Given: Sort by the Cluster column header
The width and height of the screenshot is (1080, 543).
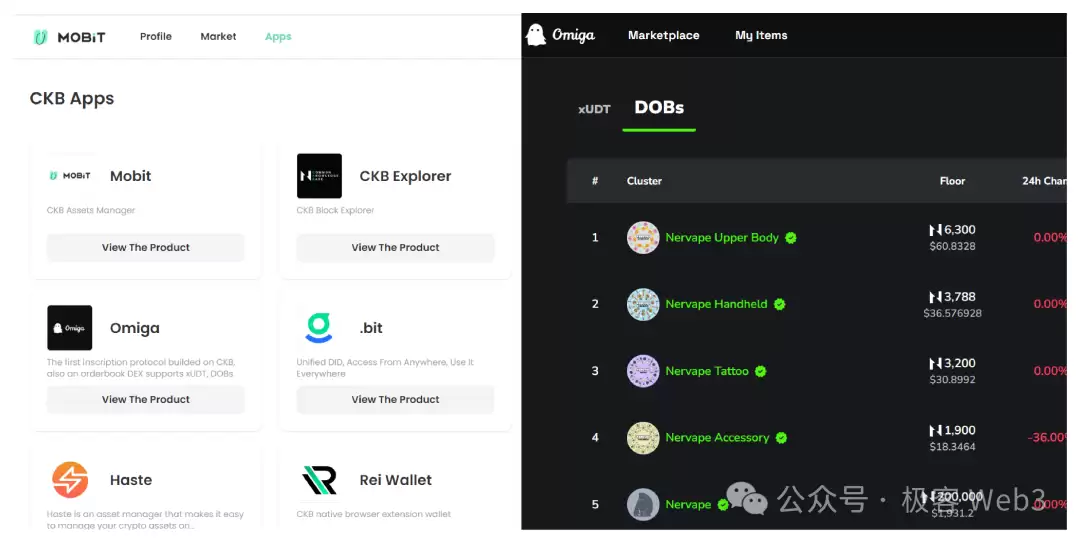Looking at the screenshot, I should 644,181.
